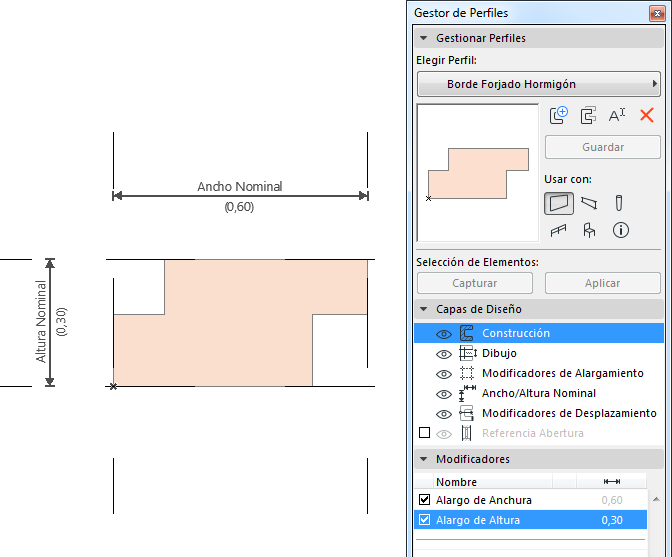Click the Alargo de Altura name text
672x557 pixels.
[x=478, y=520]
